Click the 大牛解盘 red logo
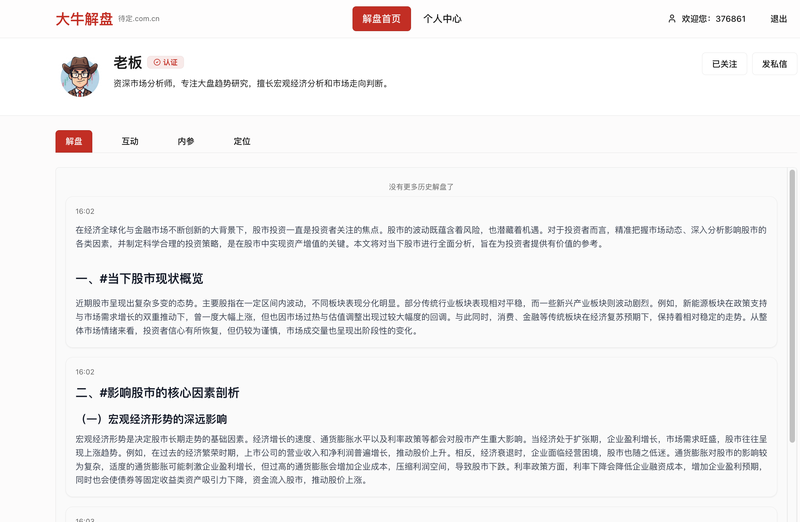The height and width of the screenshot is (522, 800). (x=83, y=18)
